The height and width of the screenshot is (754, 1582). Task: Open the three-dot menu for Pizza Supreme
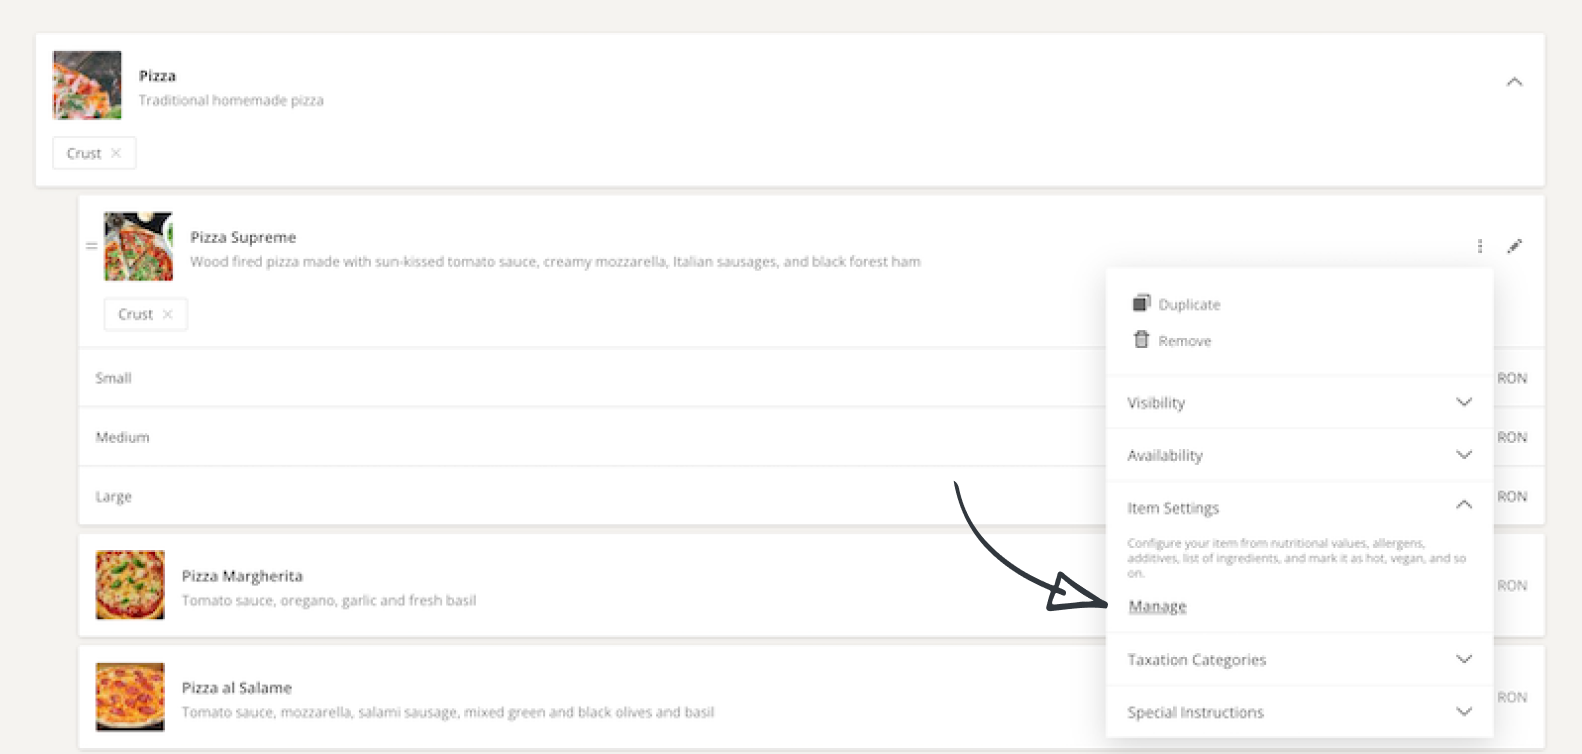[1480, 246]
